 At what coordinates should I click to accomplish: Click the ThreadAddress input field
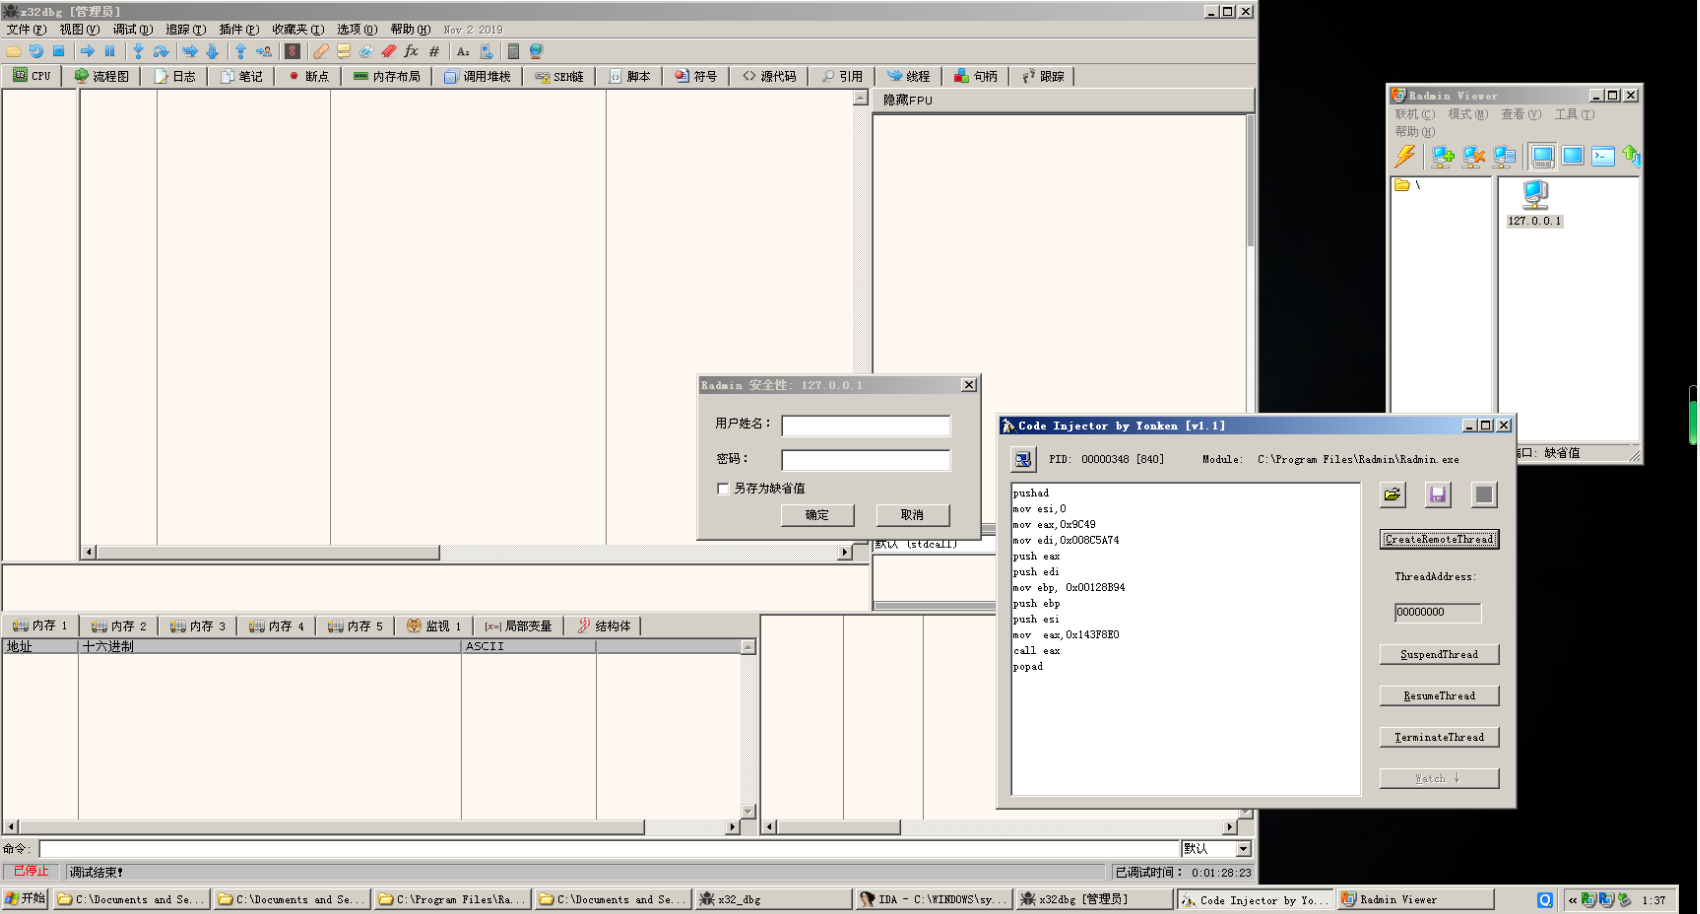click(1437, 612)
